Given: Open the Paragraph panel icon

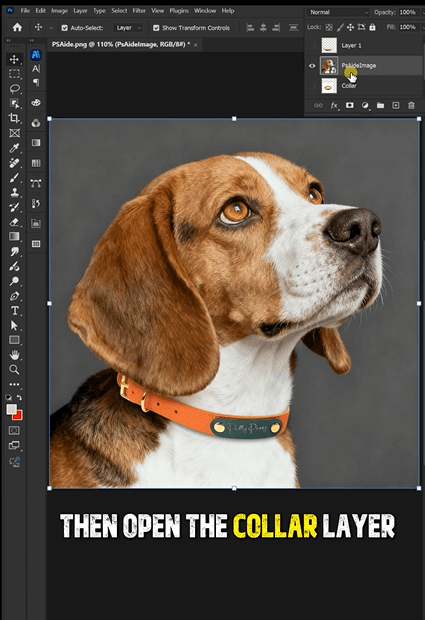Looking at the screenshot, I should click(36, 82).
